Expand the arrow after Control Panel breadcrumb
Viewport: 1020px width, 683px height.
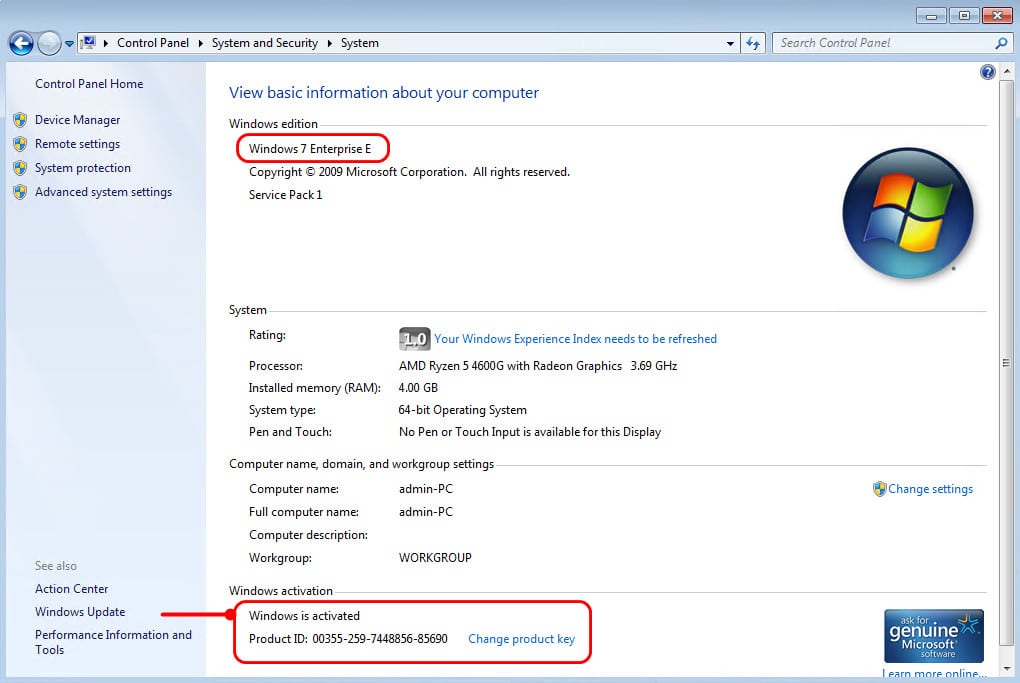[200, 44]
